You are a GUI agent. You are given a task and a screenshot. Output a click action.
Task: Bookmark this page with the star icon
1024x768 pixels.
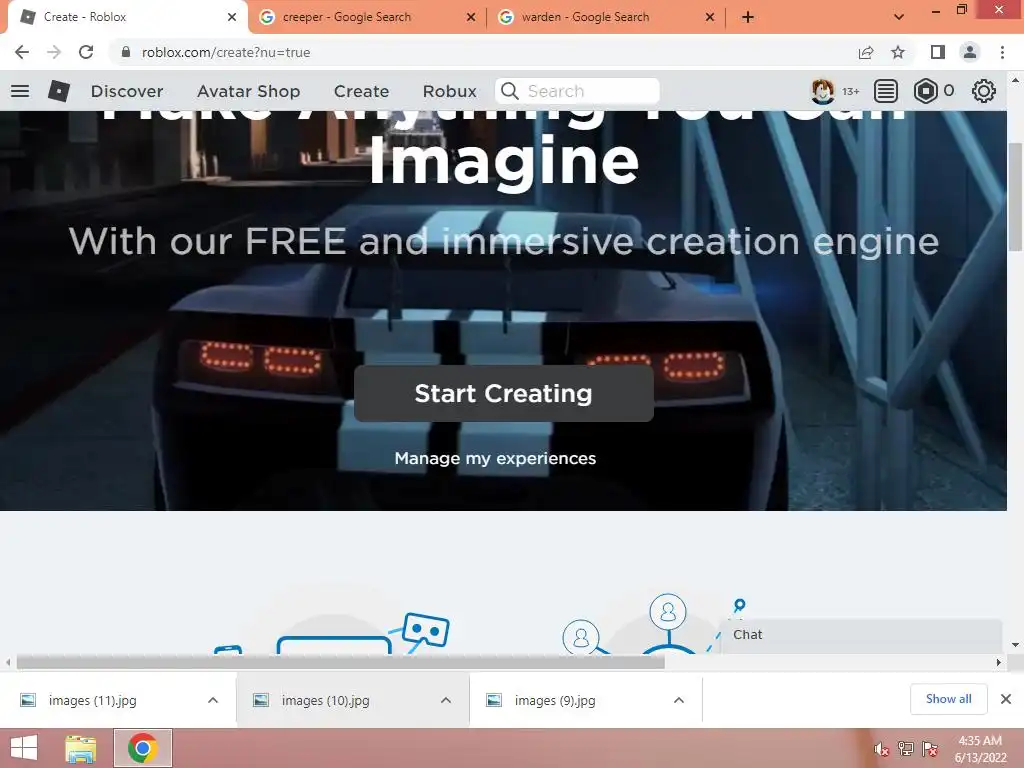tap(899, 52)
